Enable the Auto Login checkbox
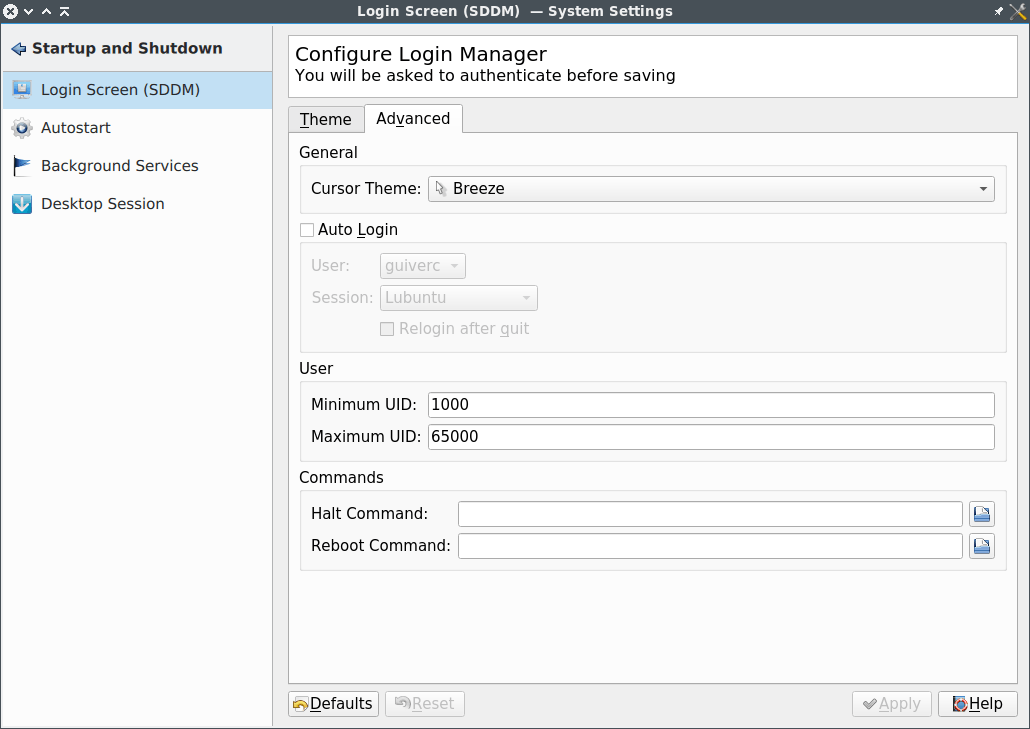 307,230
